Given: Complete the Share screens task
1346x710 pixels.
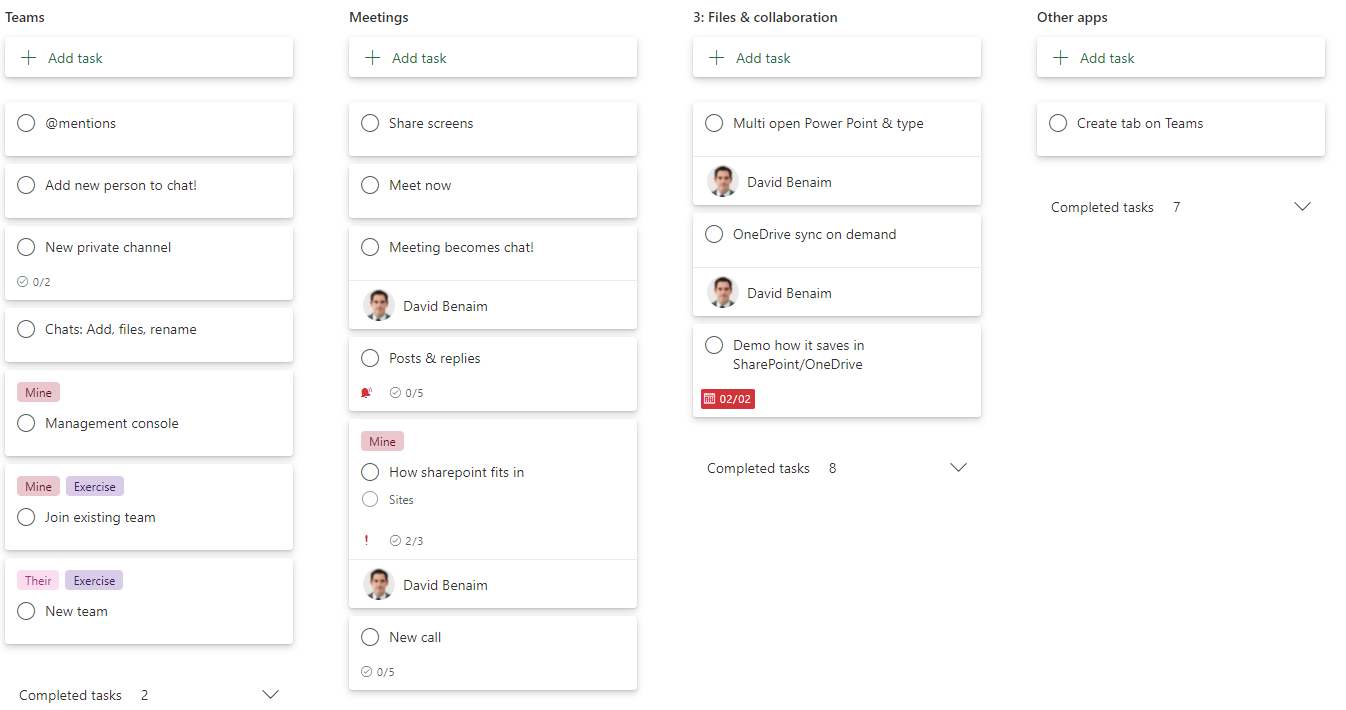Looking at the screenshot, I should pyautogui.click(x=371, y=124).
